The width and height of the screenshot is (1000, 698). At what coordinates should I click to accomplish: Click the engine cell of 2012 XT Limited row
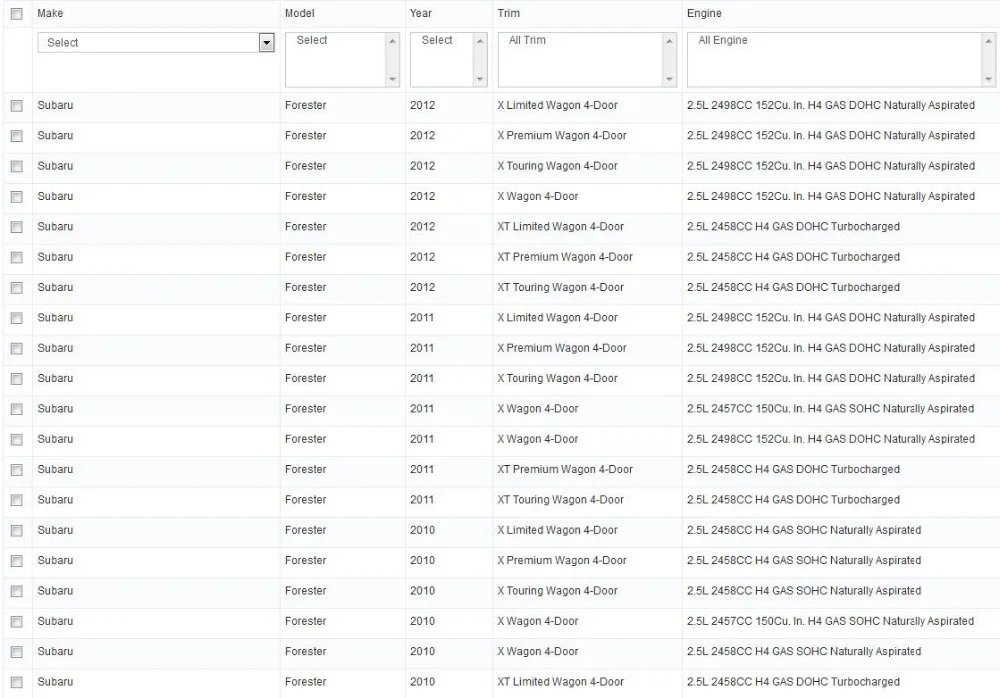(793, 226)
